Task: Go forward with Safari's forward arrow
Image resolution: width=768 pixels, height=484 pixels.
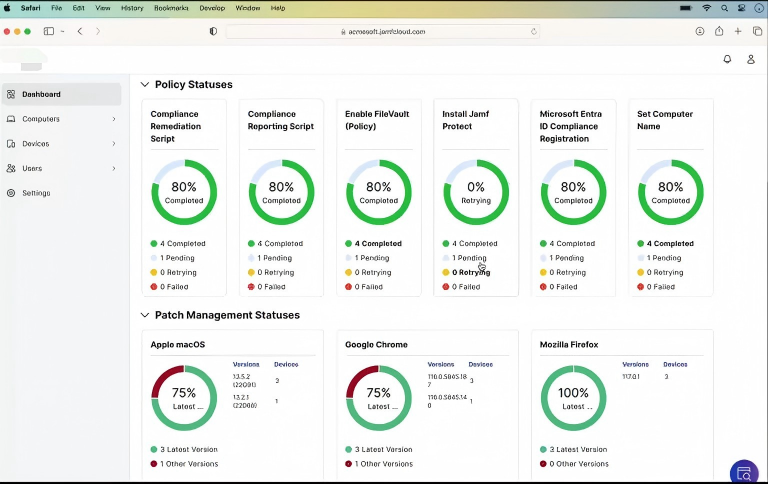Action: tap(98, 31)
